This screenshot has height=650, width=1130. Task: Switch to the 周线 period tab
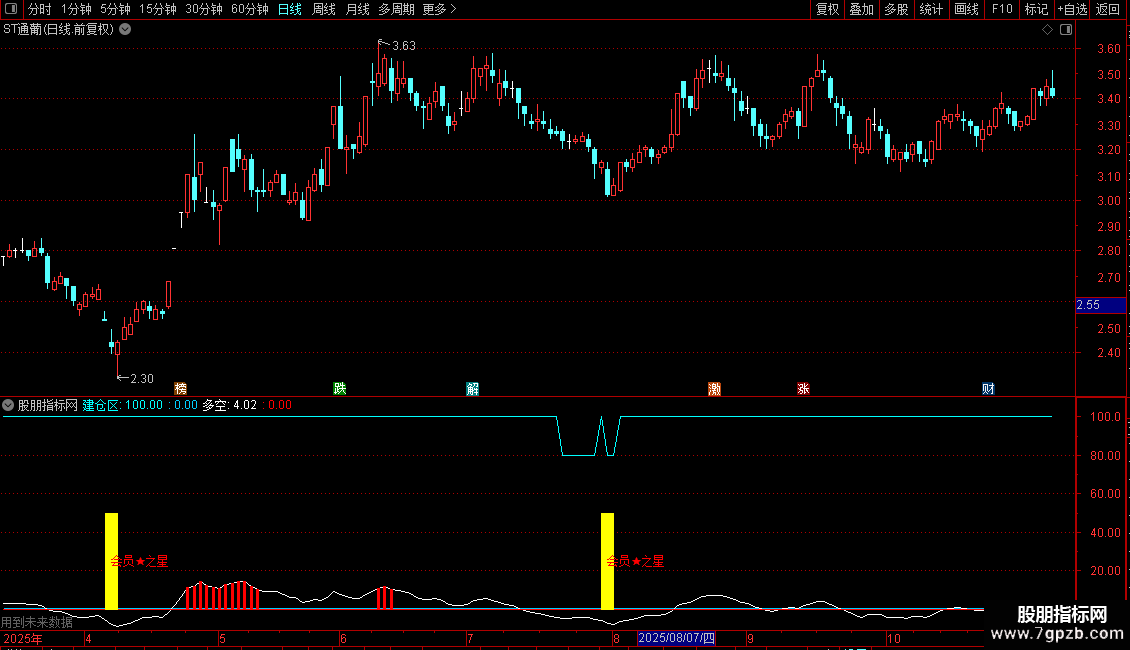(324, 9)
